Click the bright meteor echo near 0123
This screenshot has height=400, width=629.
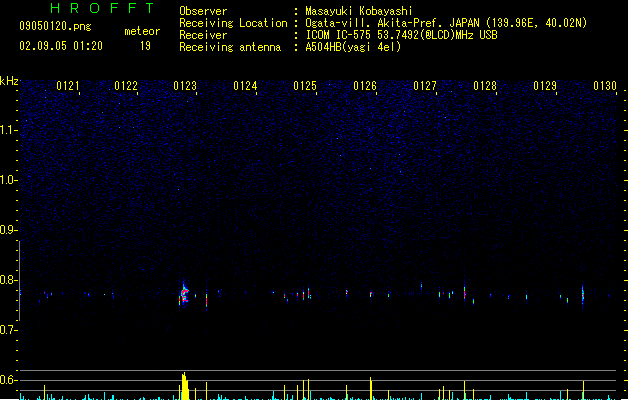coord(184,295)
